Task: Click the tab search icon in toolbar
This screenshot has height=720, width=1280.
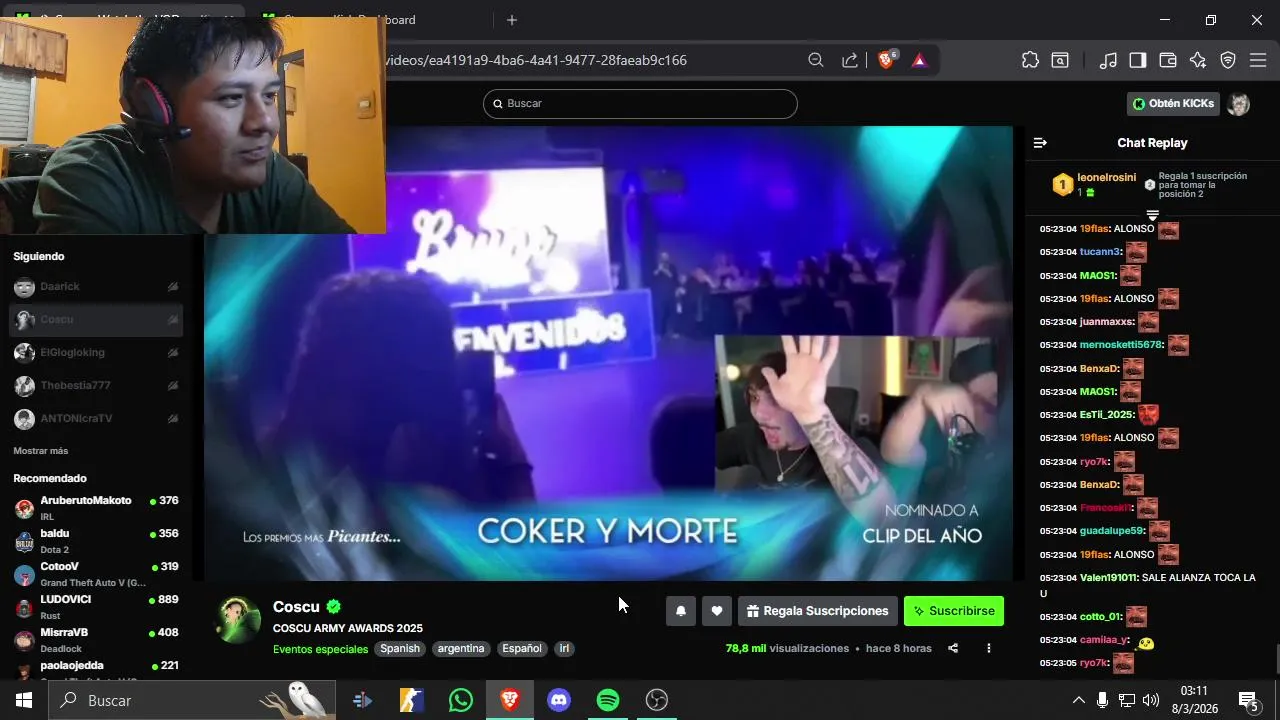Action: [x=1060, y=60]
